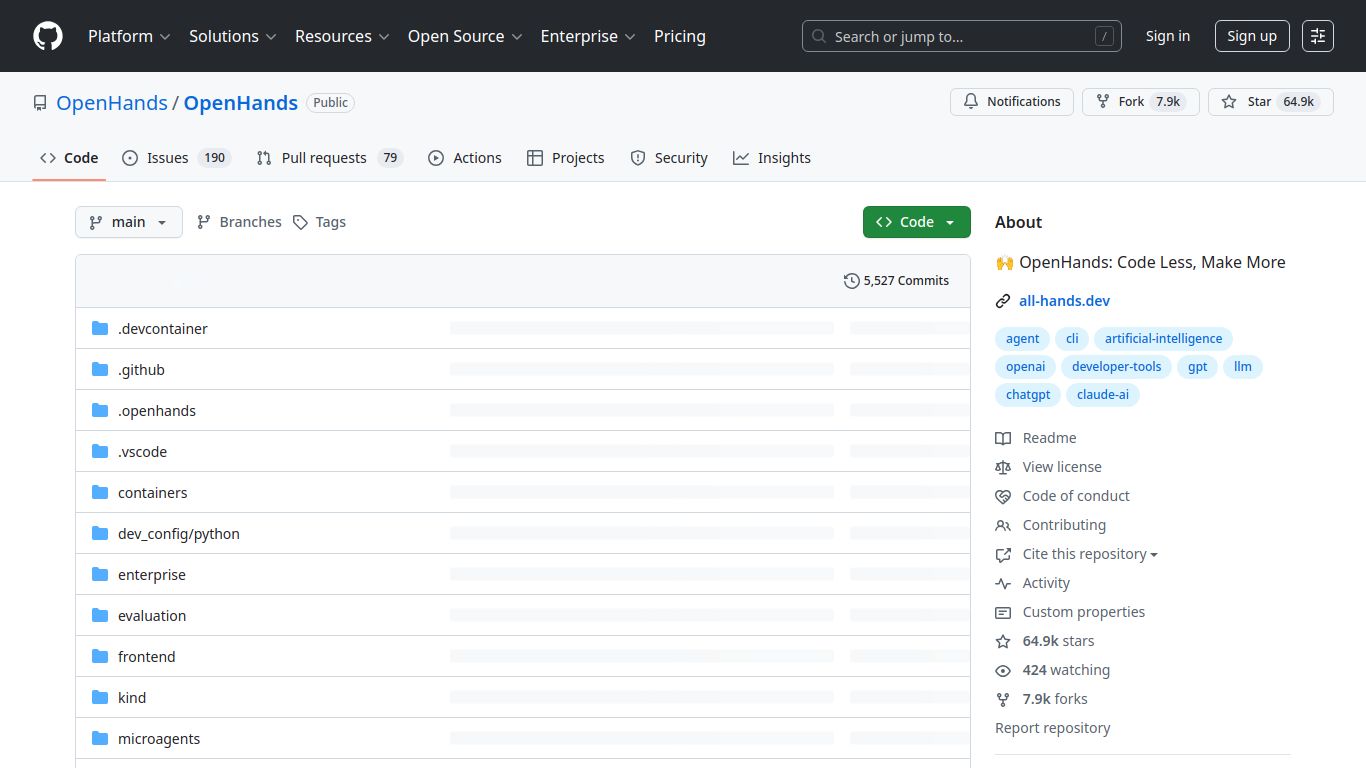
Task: Open the Pull requests tab
Action: point(328,158)
